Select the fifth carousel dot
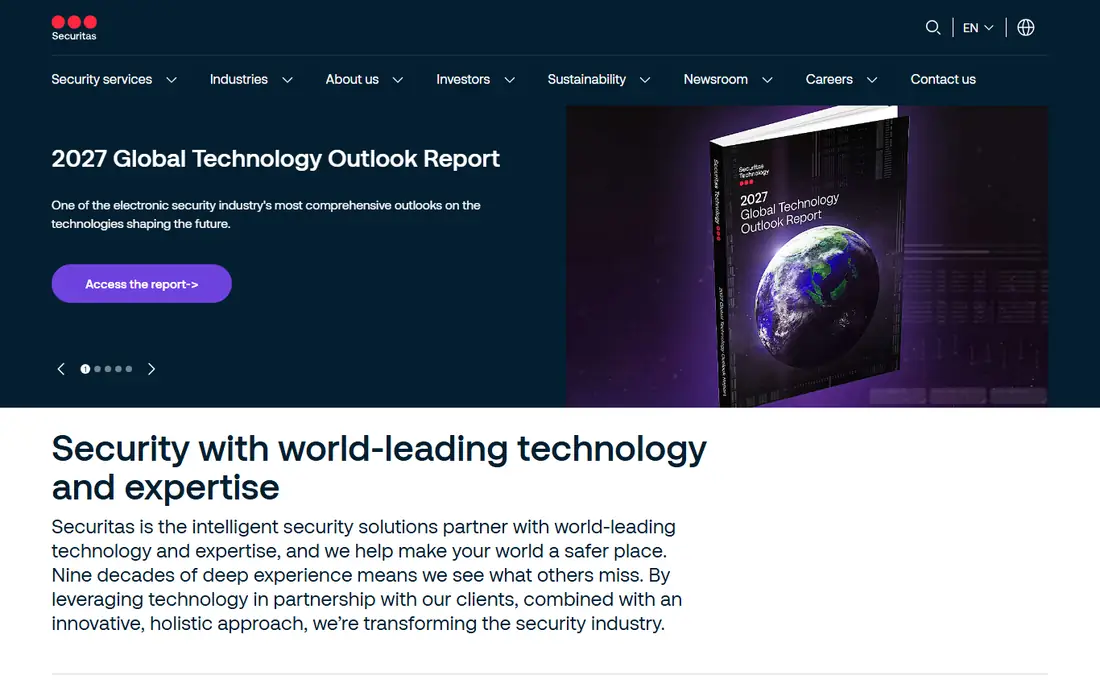Image resolution: width=1100 pixels, height=688 pixels. (128, 369)
